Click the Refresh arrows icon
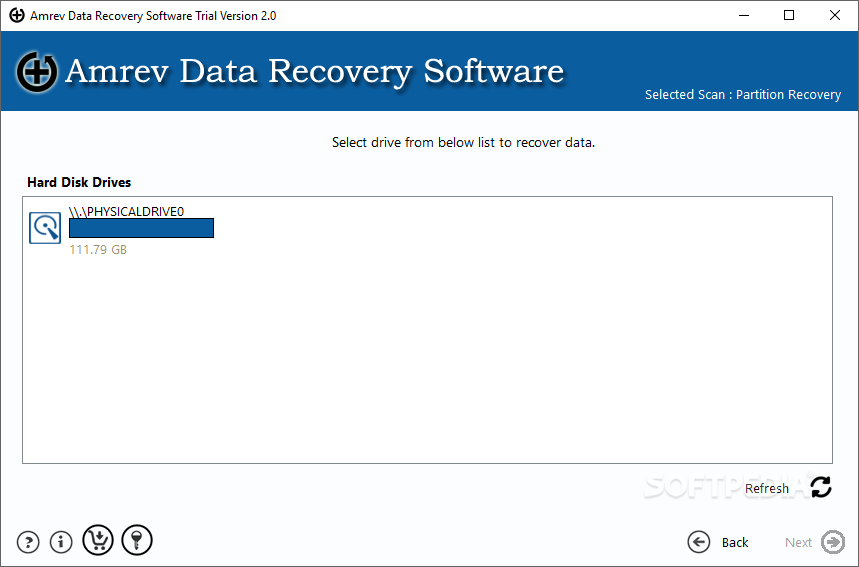The image size is (859, 567). 821,487
